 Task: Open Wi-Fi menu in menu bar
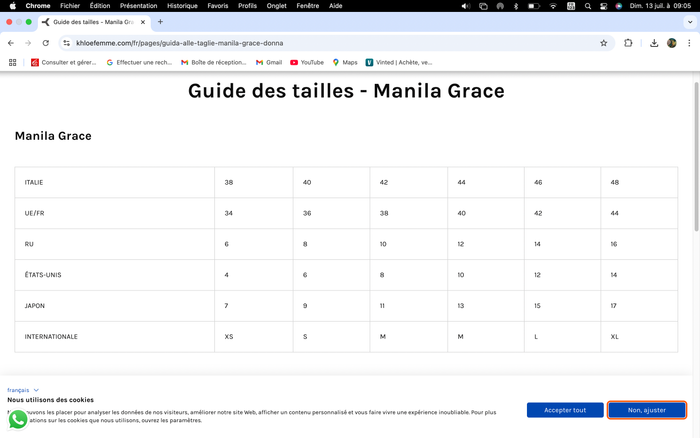(553, 6)
